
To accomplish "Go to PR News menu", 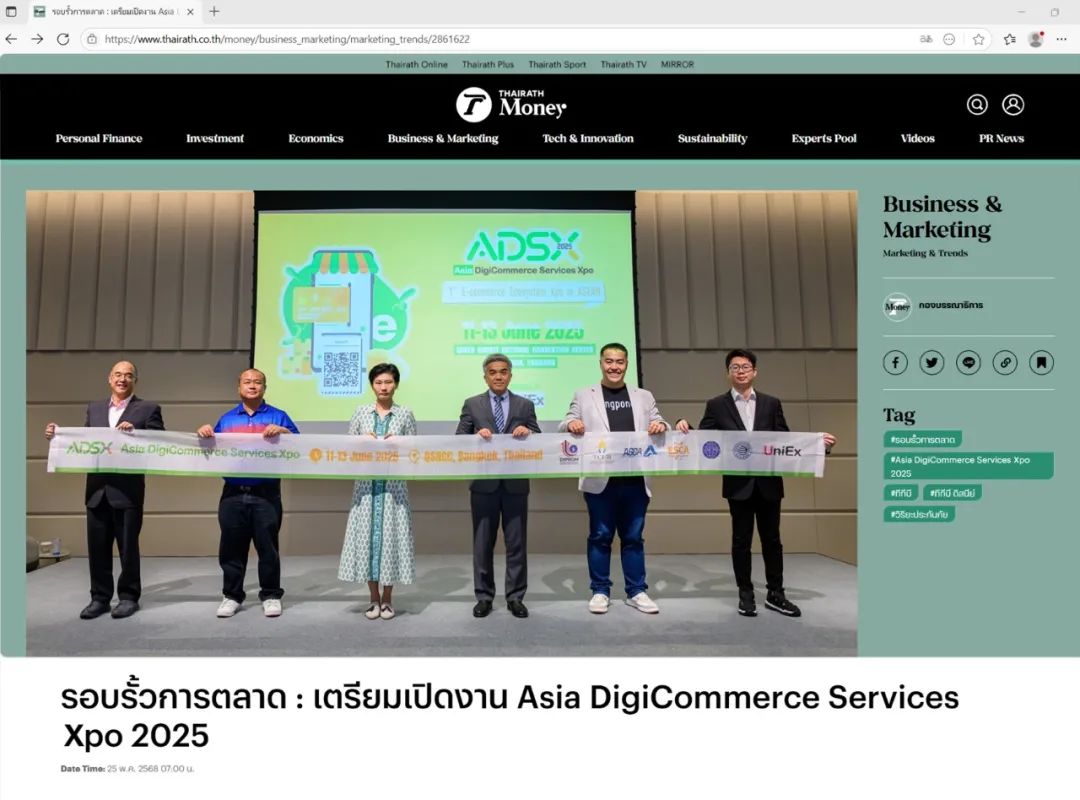I will click(1001, 139).
